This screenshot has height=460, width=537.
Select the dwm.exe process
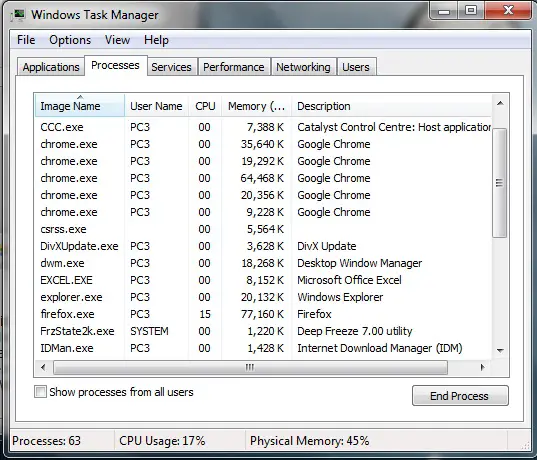263,263
